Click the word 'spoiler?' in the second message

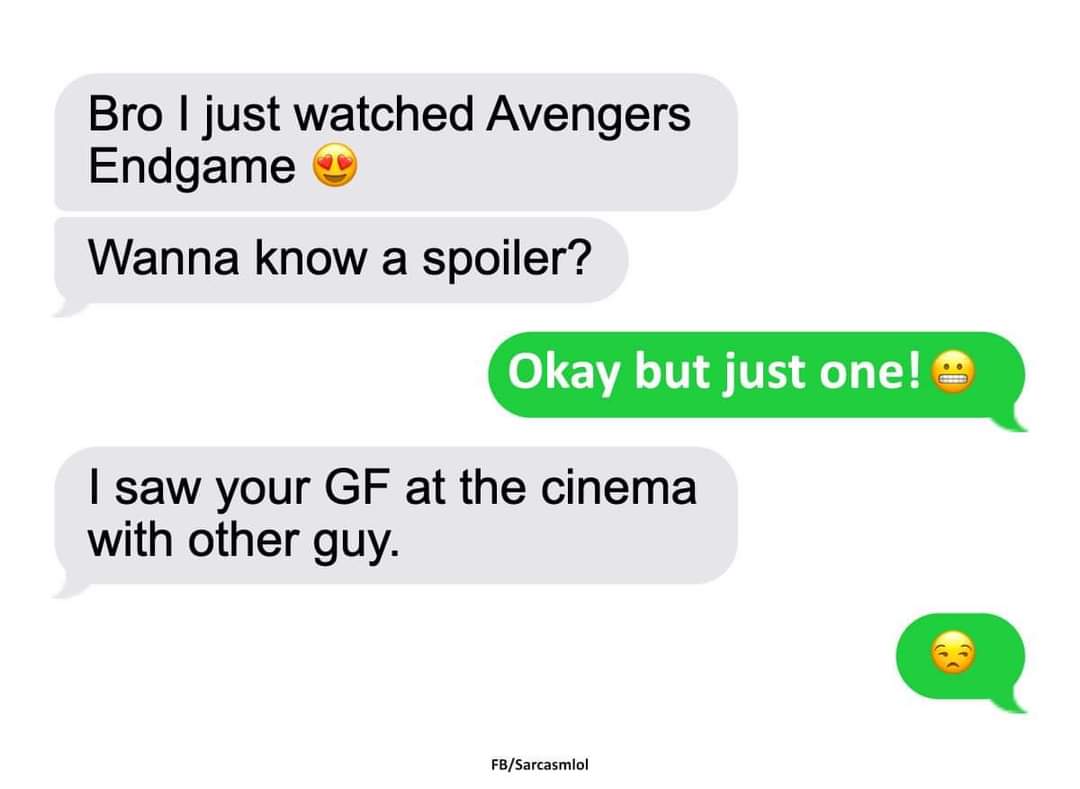[507, 261]
